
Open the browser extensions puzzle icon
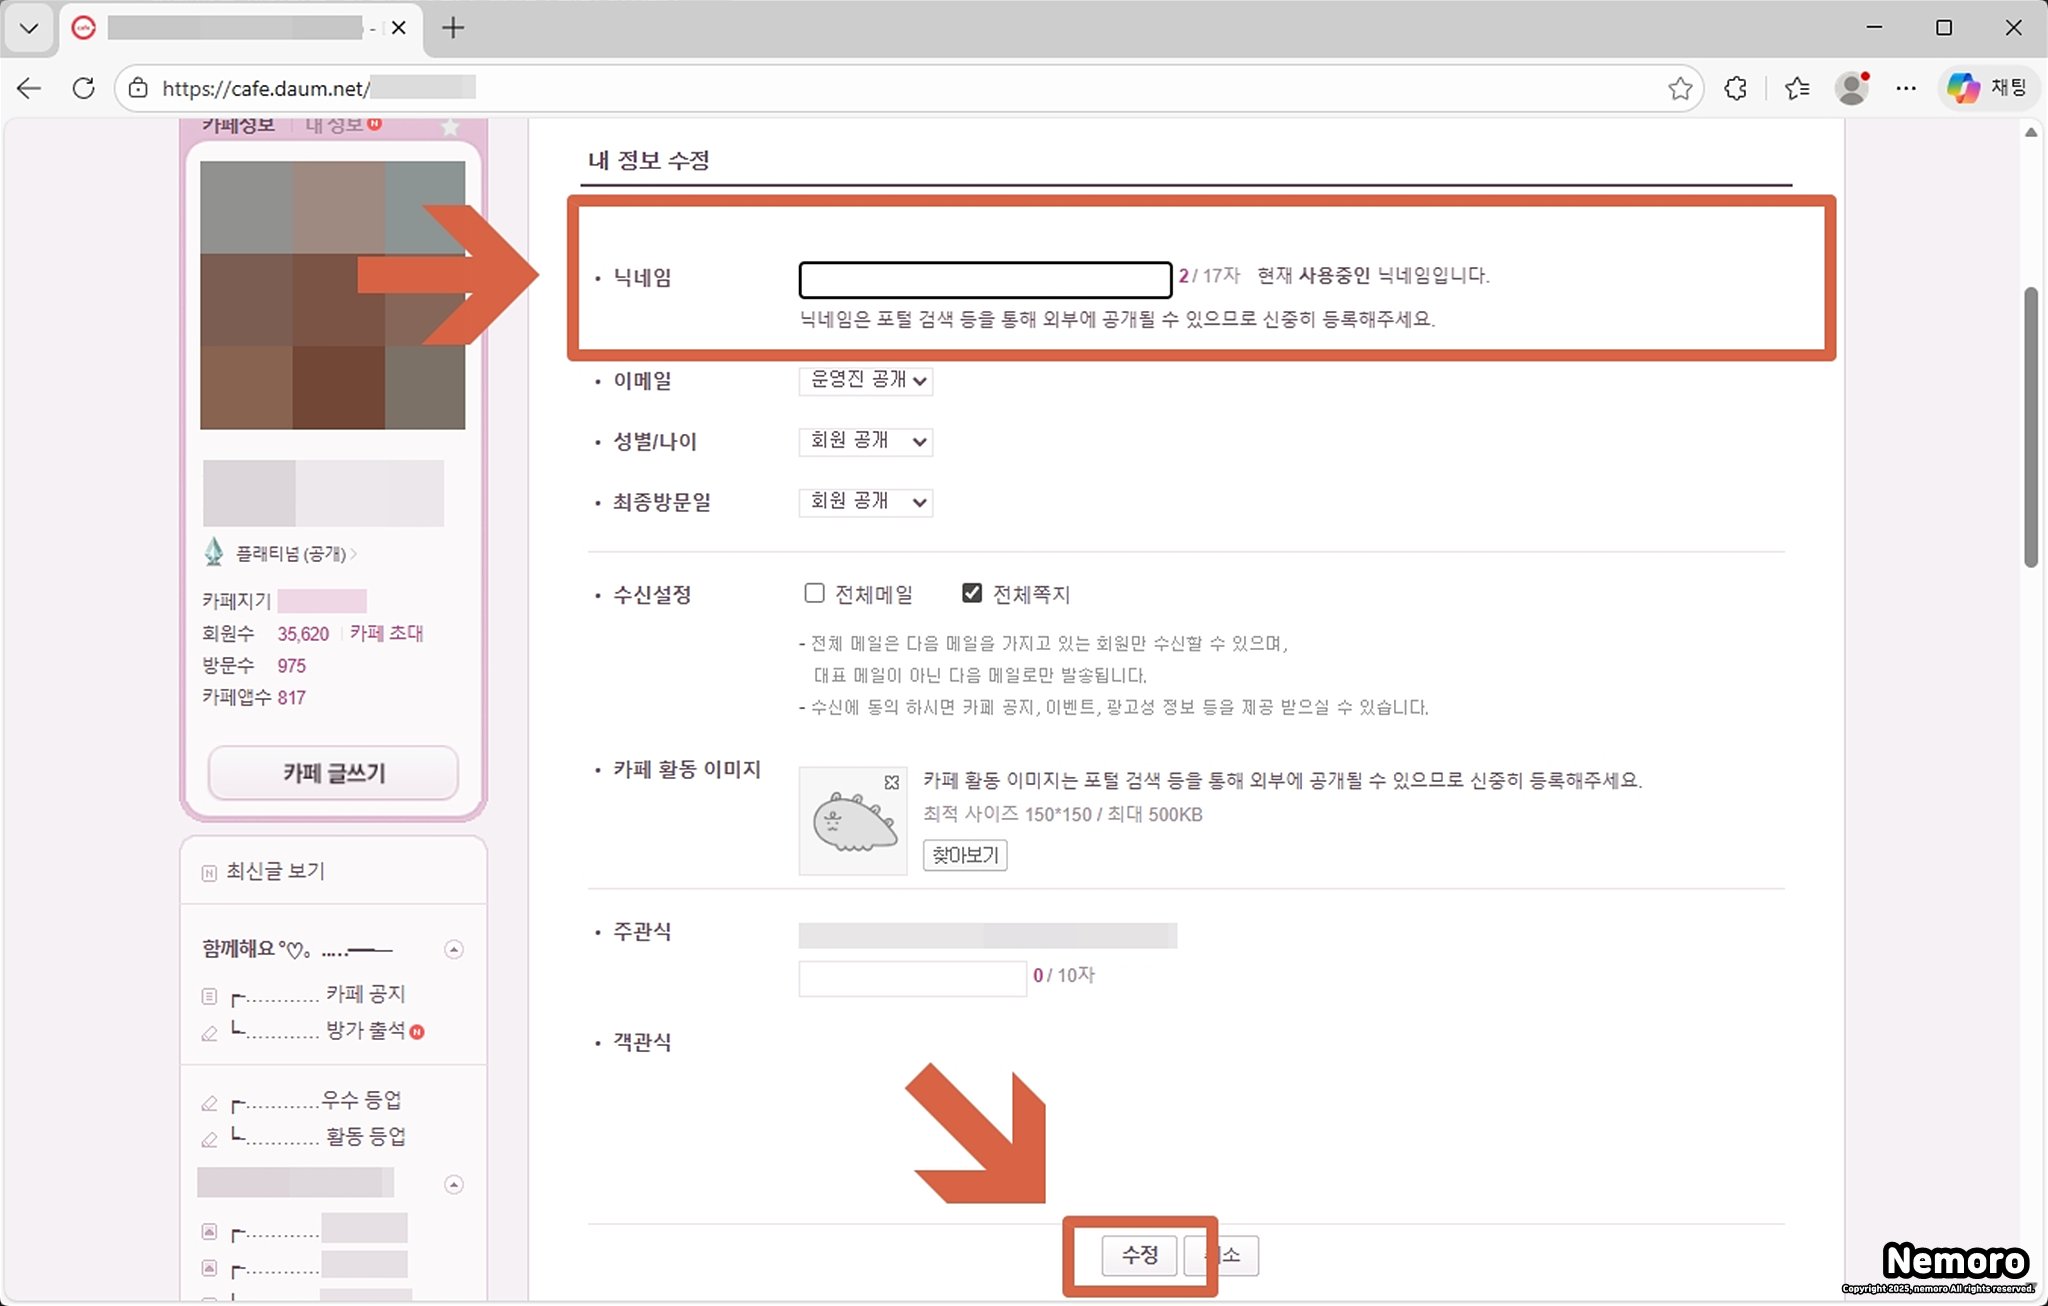pyautogui.click(x=1736, y=88)
